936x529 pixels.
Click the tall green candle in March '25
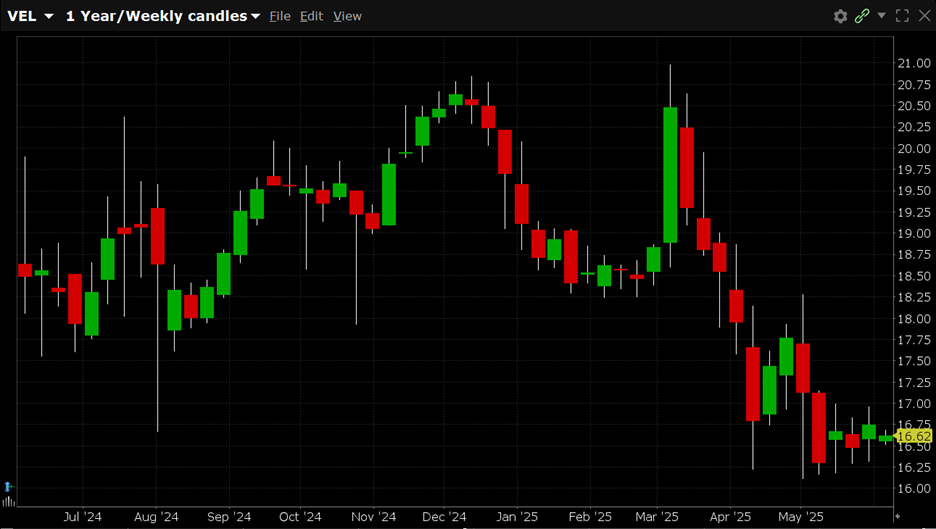(x=670, y=175)
